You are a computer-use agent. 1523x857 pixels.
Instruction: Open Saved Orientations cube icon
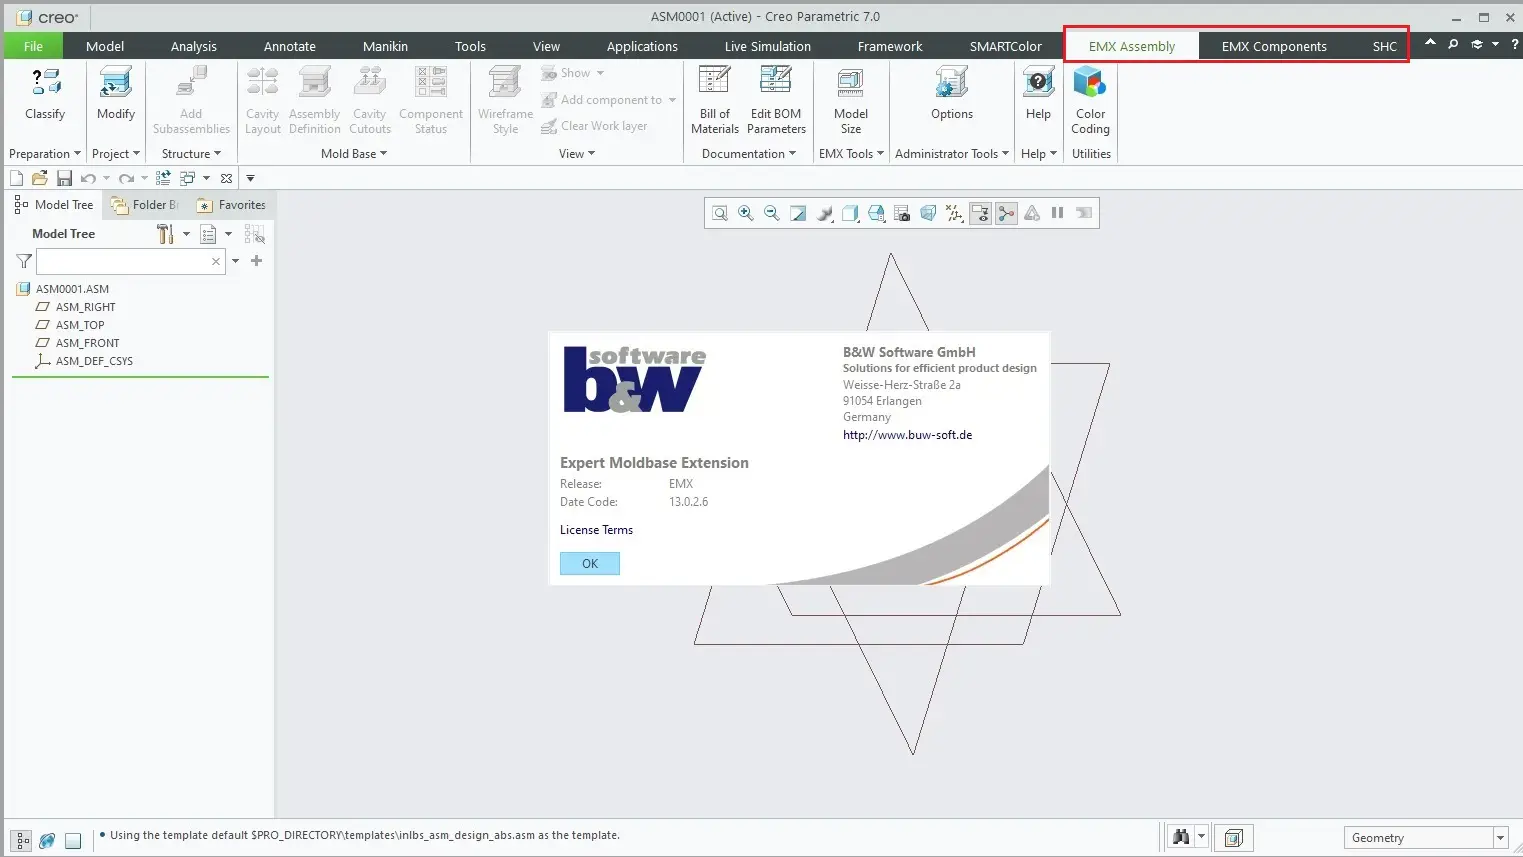coord(876,213)
